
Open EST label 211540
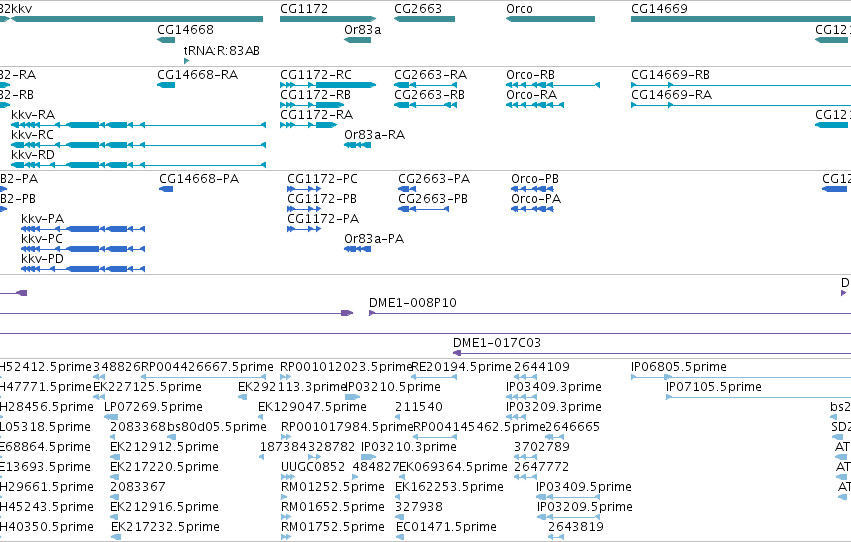point(419,407)
